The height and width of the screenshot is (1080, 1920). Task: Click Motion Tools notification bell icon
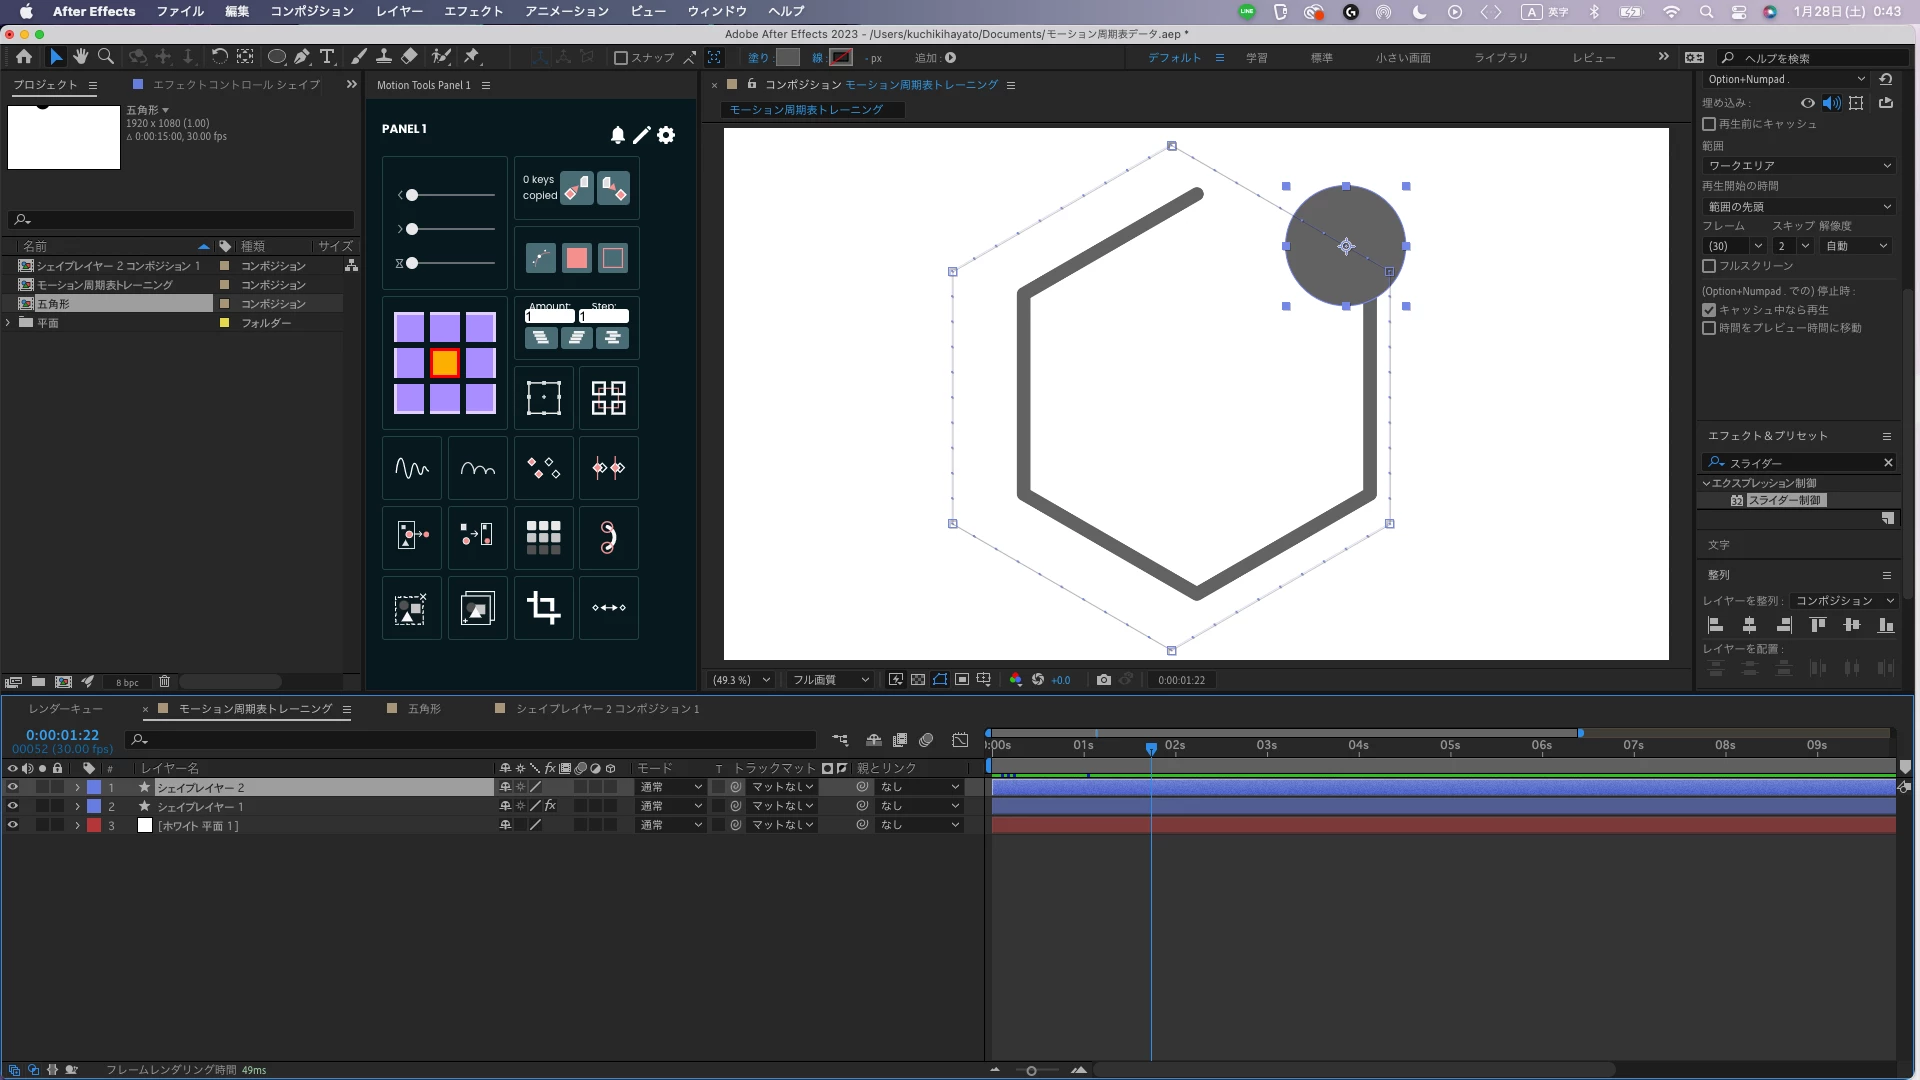click(x=617, y=135)
